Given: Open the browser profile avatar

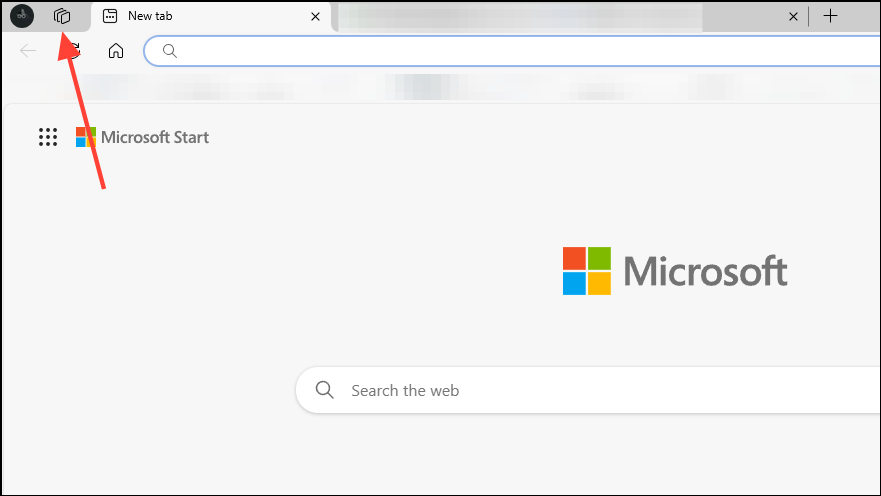Looking at the screenshot, I should point(22,16).
